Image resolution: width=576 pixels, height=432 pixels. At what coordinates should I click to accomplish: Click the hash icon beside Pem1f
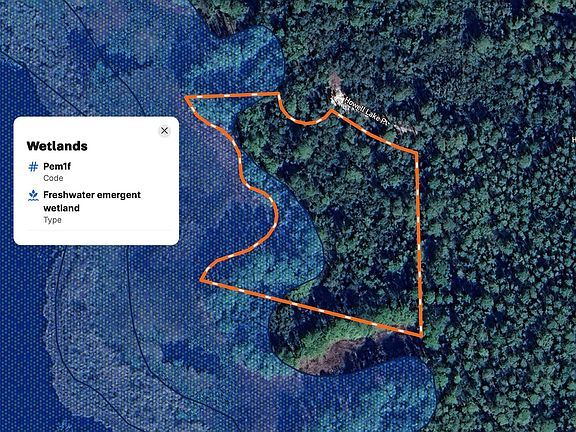33,167
